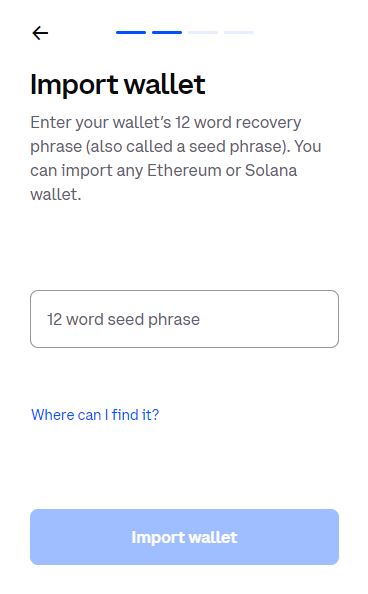Focus the 12 word seed phrase field
Screen dimensions: 368x594
tap(184, 319)
